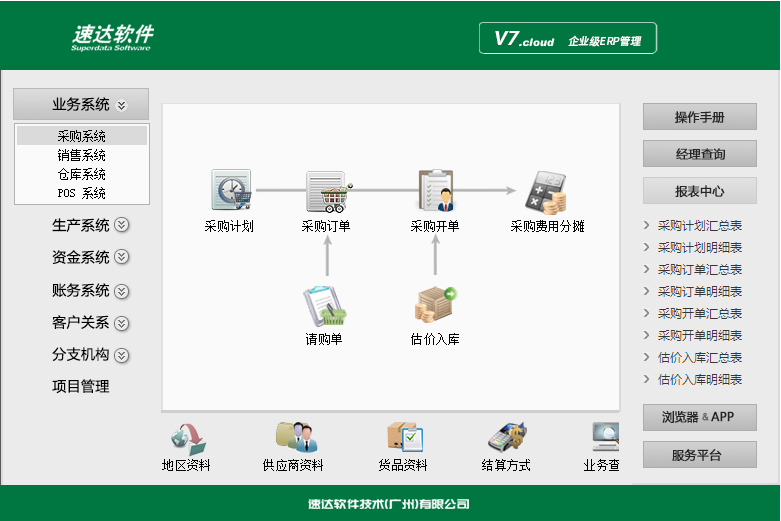Select POS 系统 in the sidebar submenu

point(82,193)
